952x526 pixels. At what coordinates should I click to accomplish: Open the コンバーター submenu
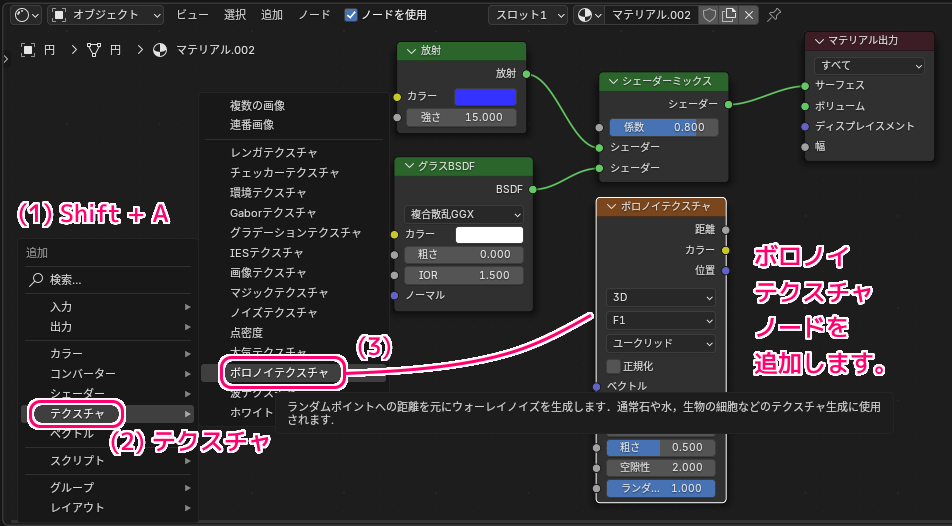(108, 374)
